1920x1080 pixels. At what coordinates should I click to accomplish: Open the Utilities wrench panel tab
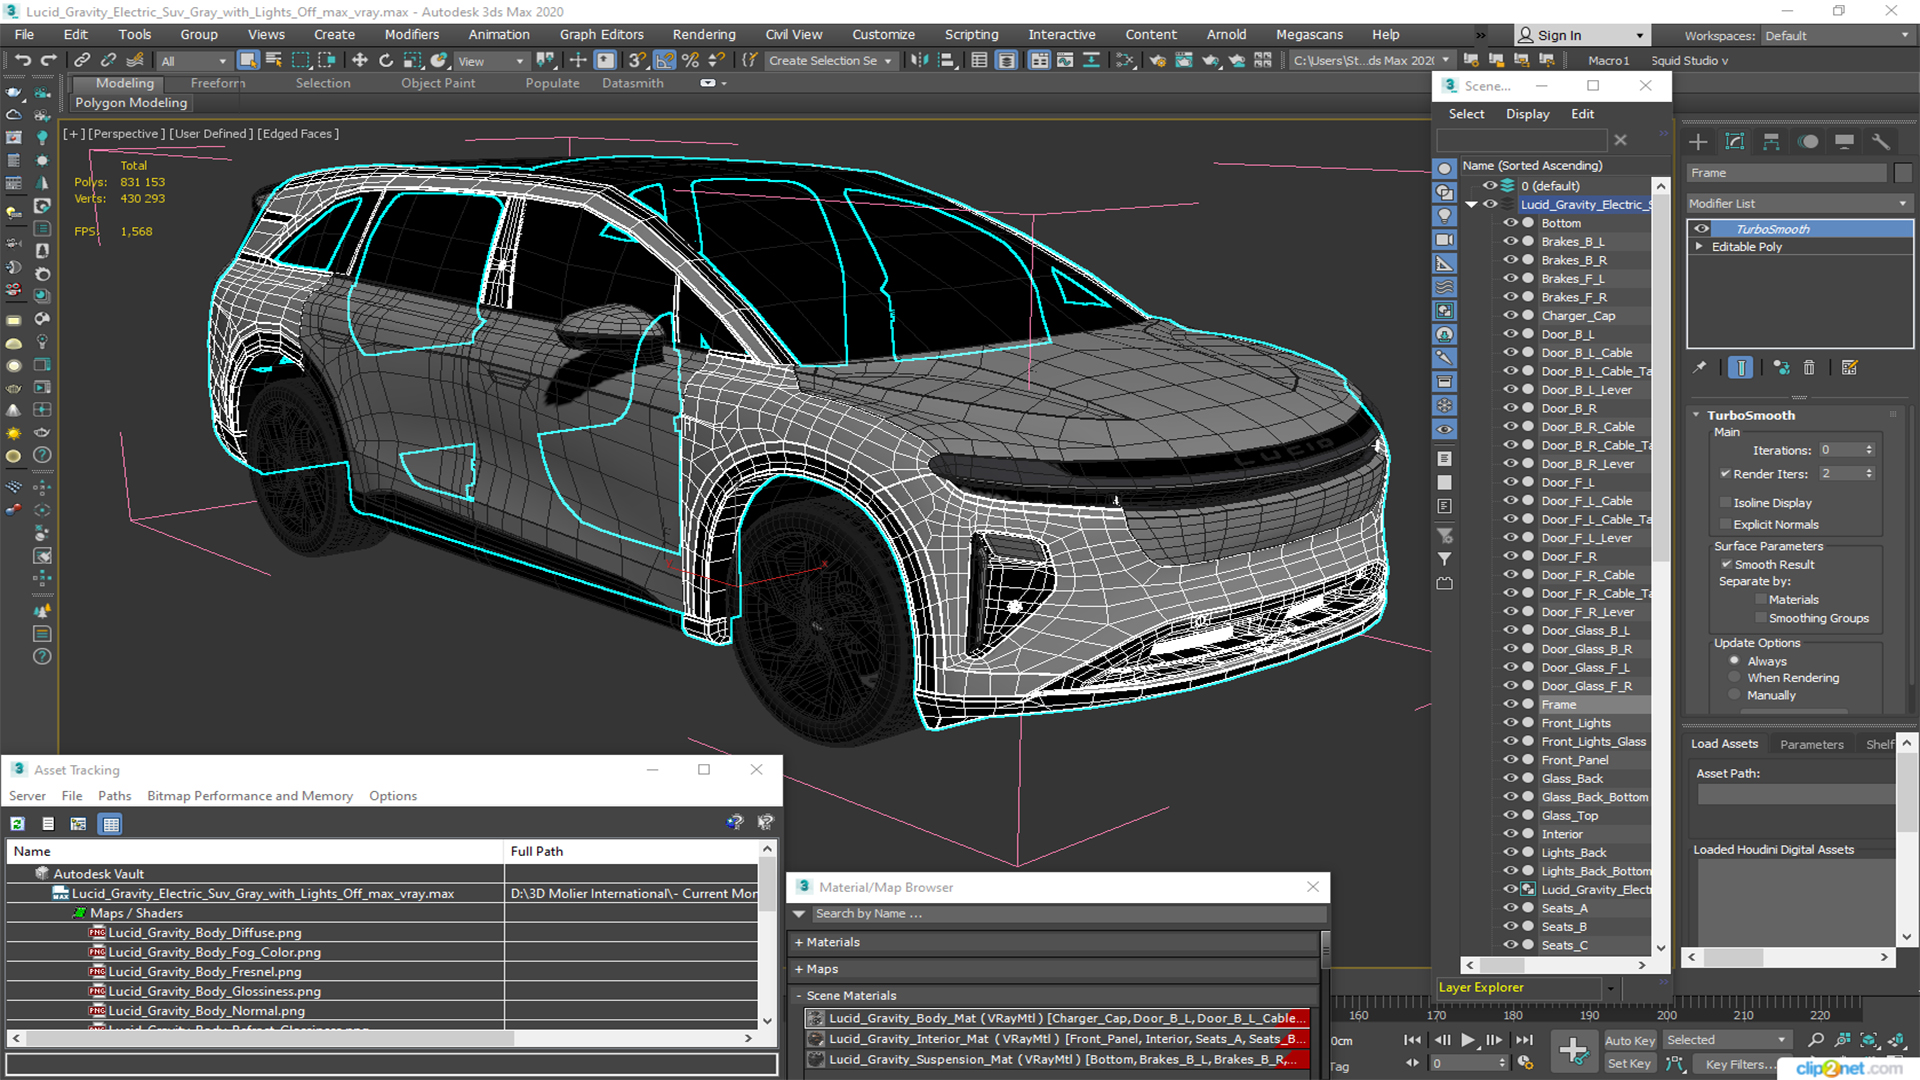(1881, 142)
